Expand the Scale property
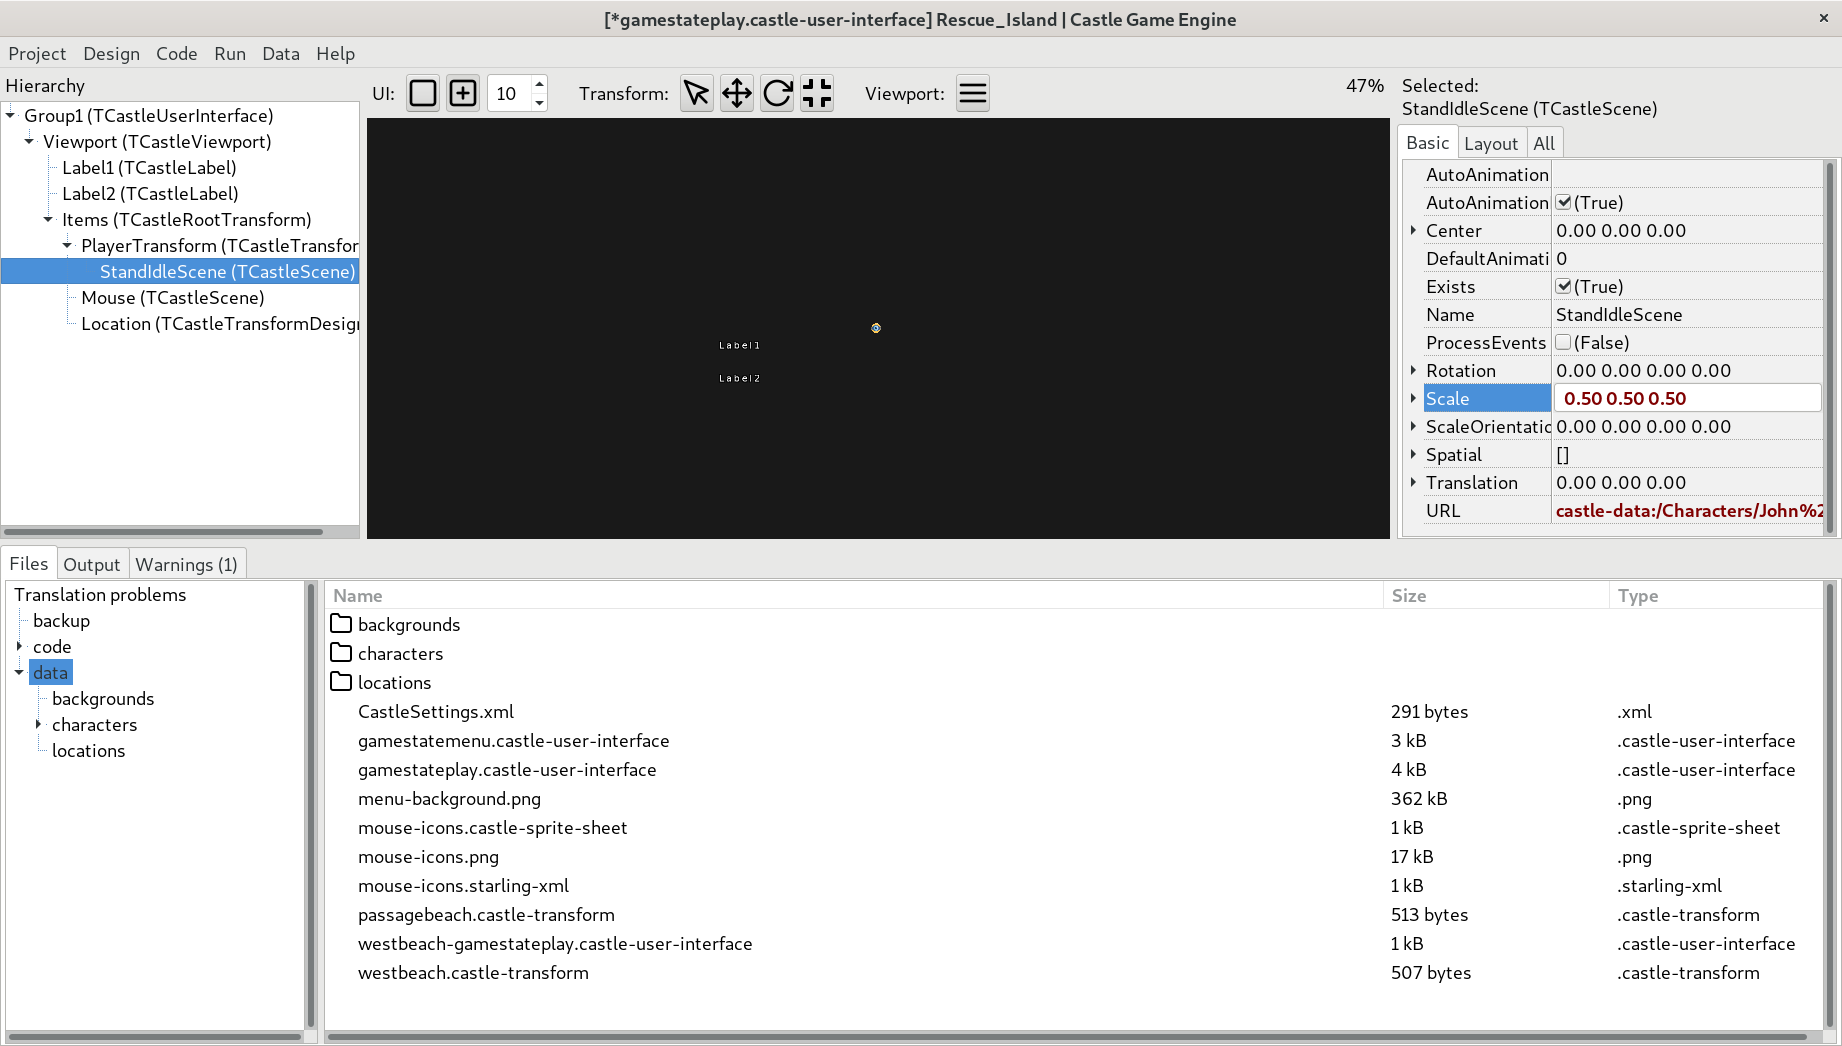This screenshot has width=1842, height=1046. point(1413,398)
